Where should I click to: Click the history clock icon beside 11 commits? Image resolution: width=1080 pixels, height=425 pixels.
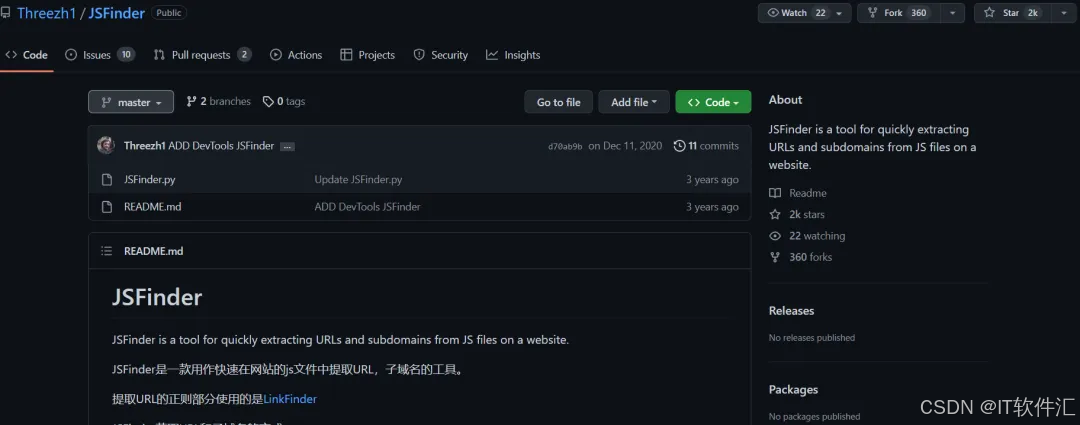(679, 146)
